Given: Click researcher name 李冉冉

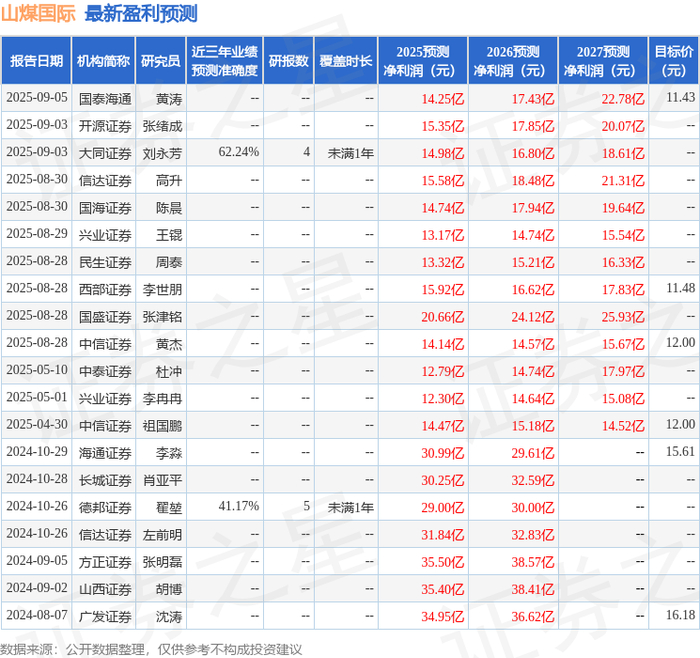Looking at the screenshot, I should (x=162, y=398).
